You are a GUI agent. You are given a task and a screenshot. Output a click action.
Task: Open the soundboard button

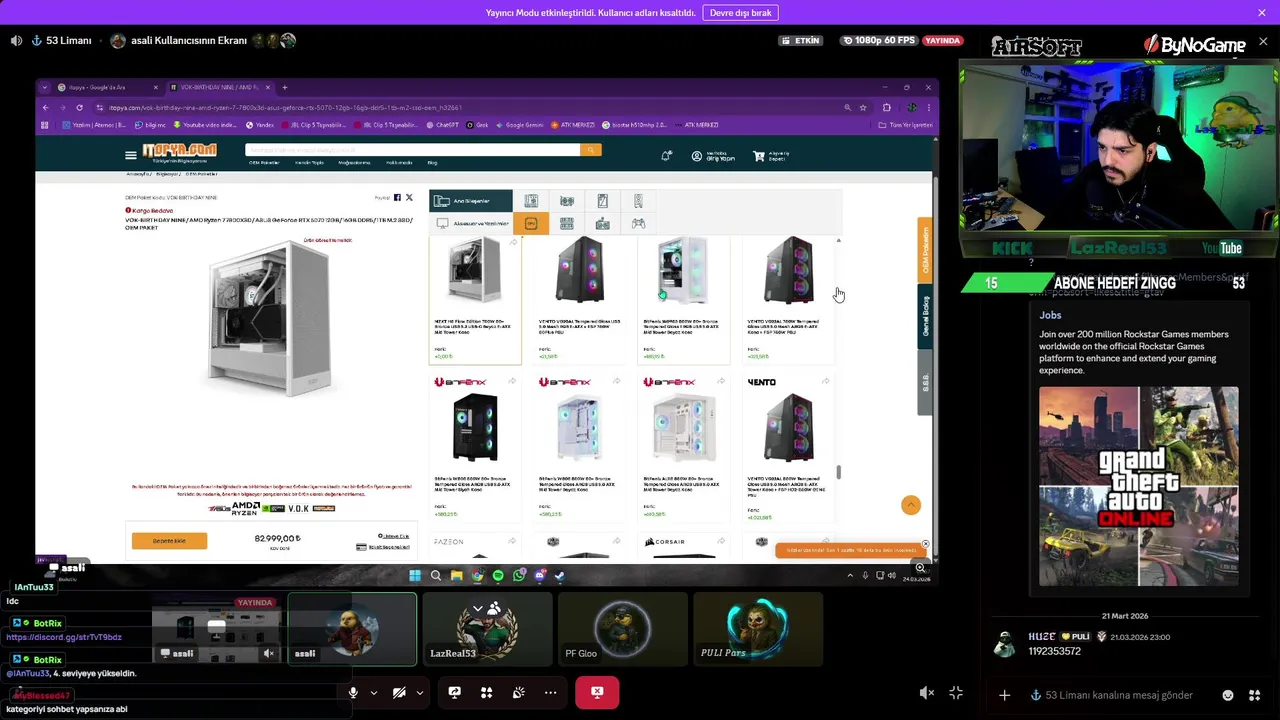click(518, 692)
